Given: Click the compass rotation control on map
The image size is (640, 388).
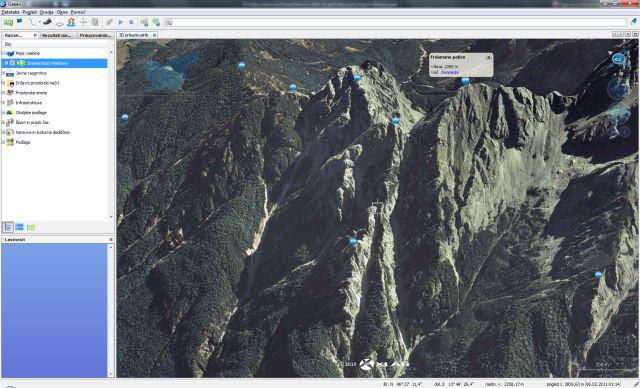Looking at the screenshot, I should (x=618, y=59).
